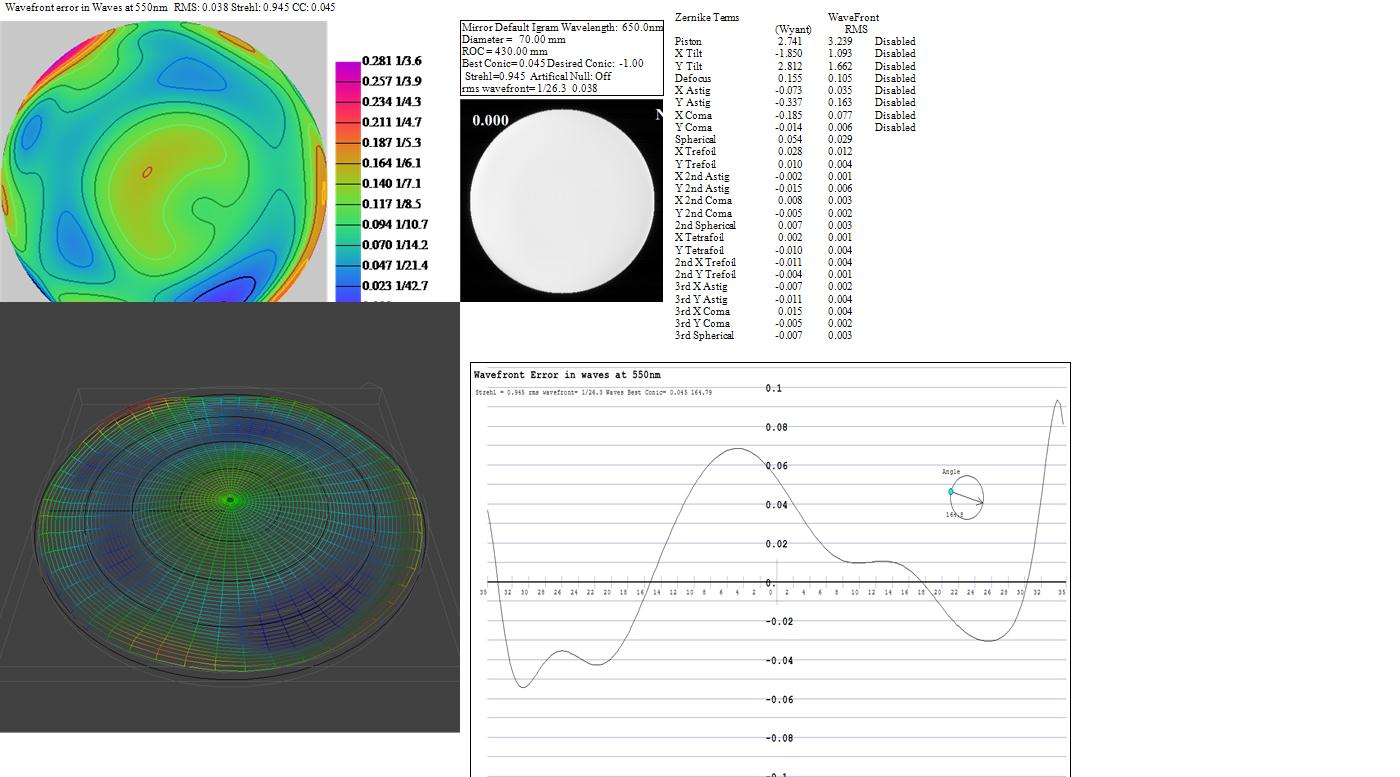This screenshot has width=1400, height=777.
Task: Select legend label '0.023 1/42.7'
Action: point(395,286)
